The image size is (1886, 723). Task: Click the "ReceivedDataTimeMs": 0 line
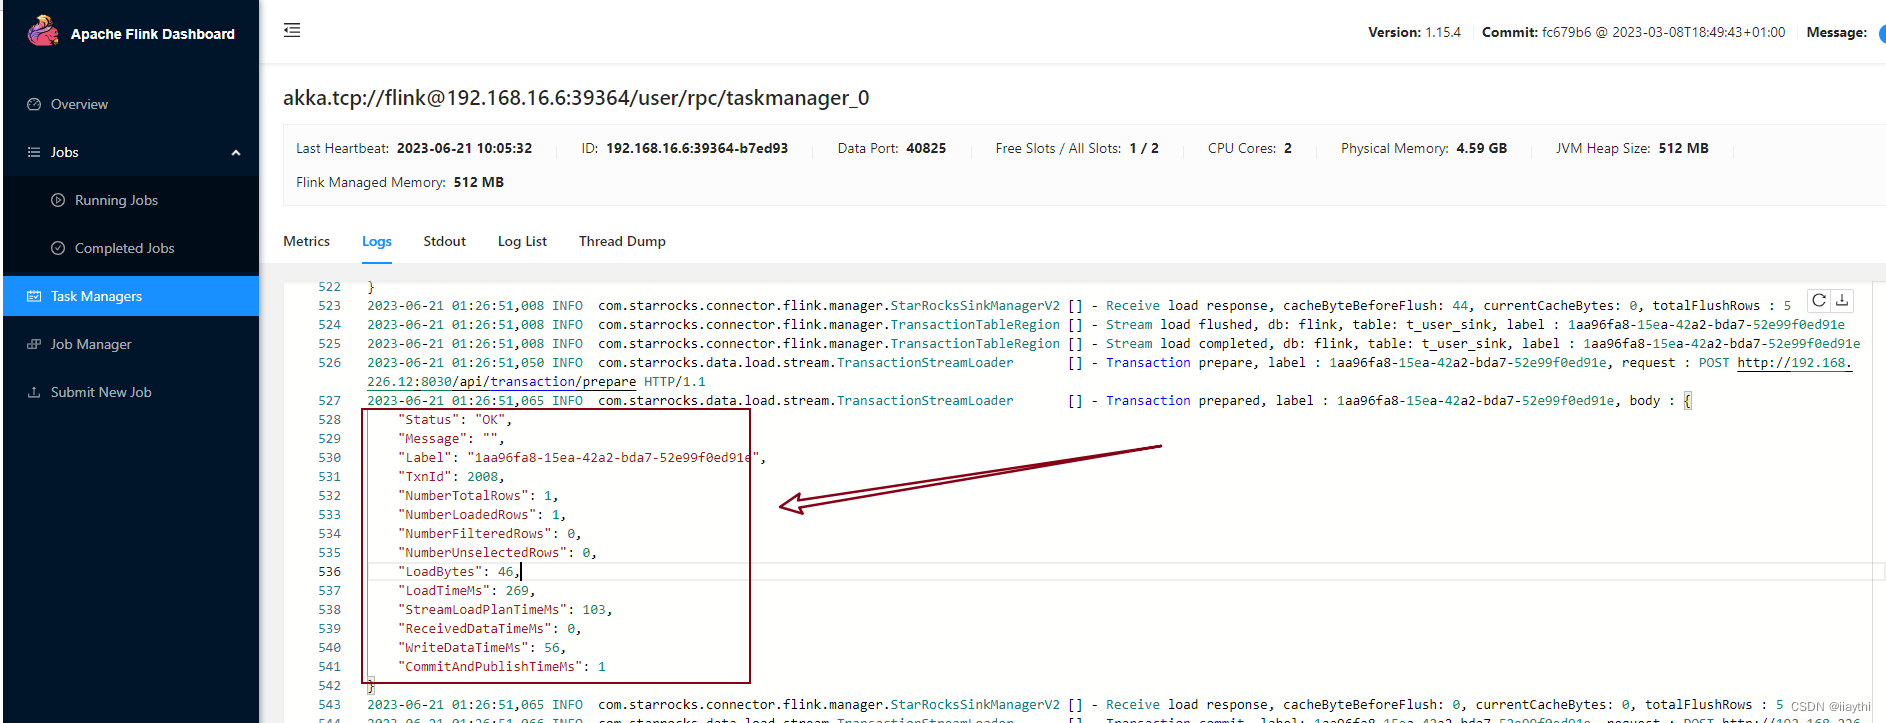(x=490, y=629)
